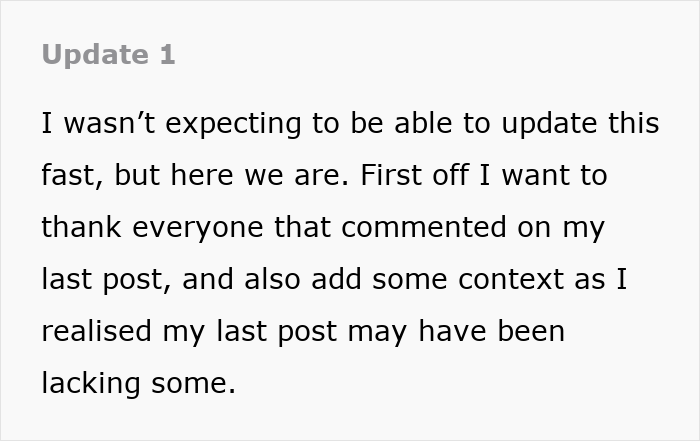This screenshot has height=441, width=700.
Task: Click the word 'able' in the first line
Action: pyautogui.click(x=423, y=123)
